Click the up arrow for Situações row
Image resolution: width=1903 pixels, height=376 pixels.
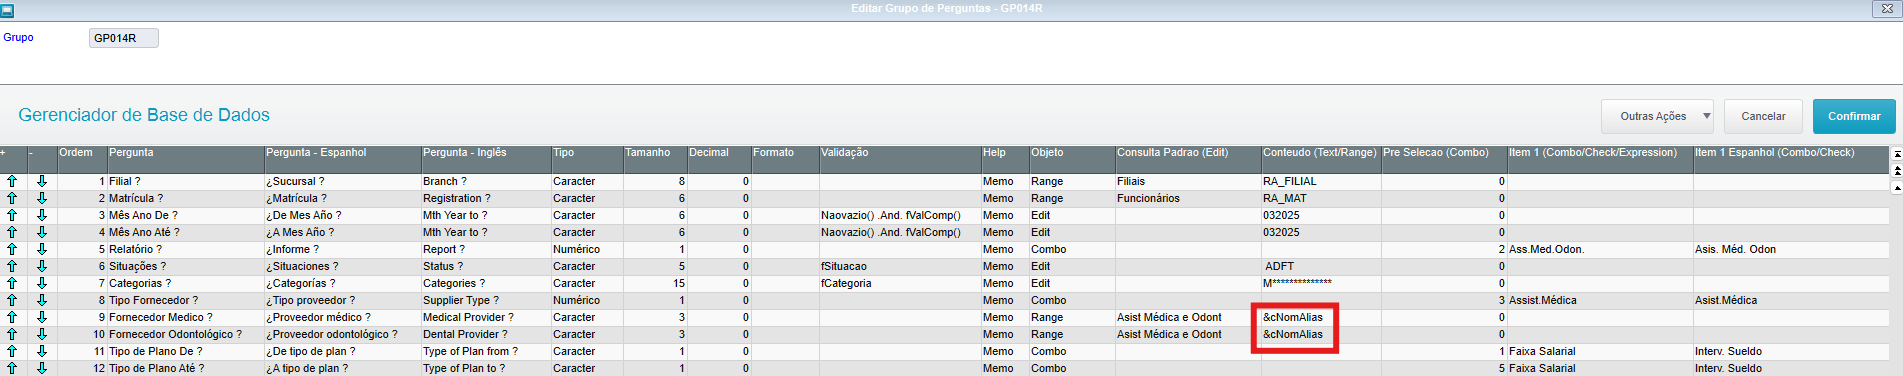[12, 267]
